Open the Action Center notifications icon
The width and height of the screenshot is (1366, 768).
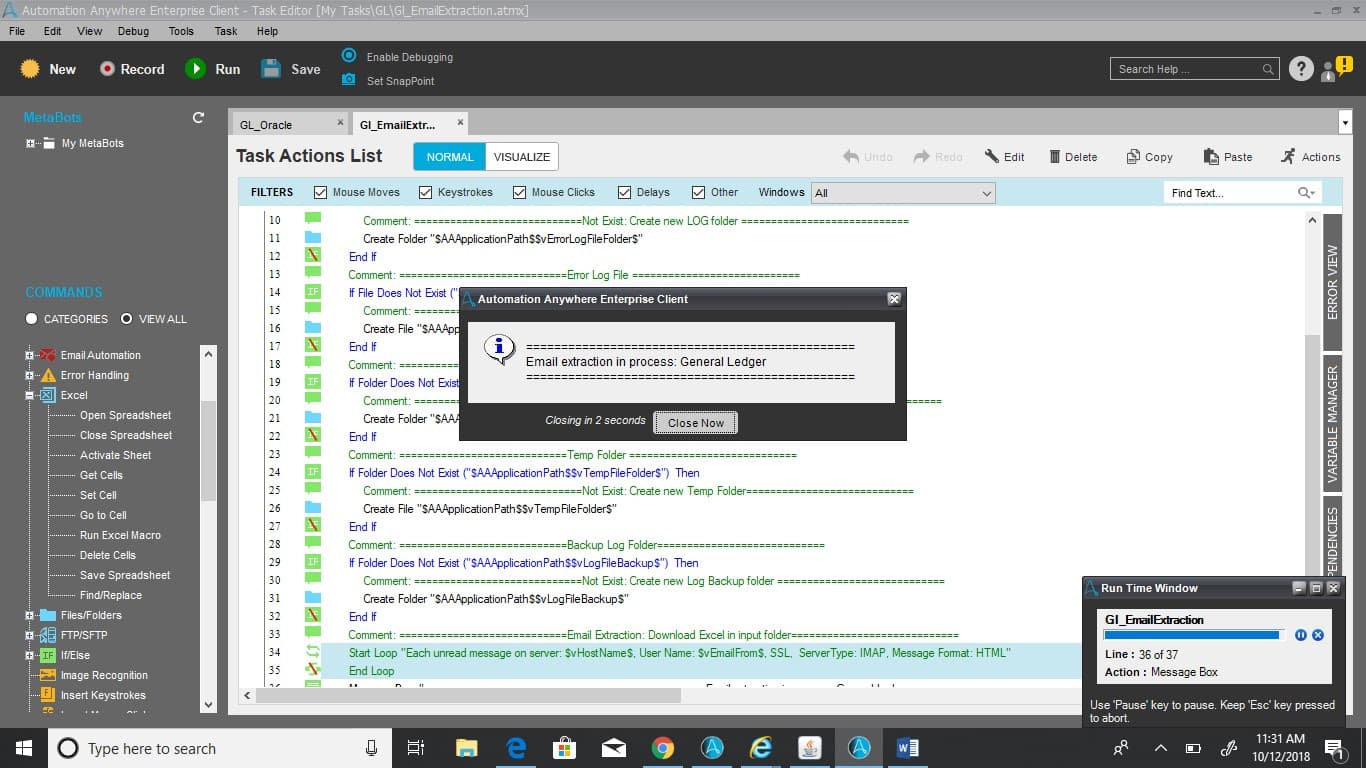[1333, 748]
